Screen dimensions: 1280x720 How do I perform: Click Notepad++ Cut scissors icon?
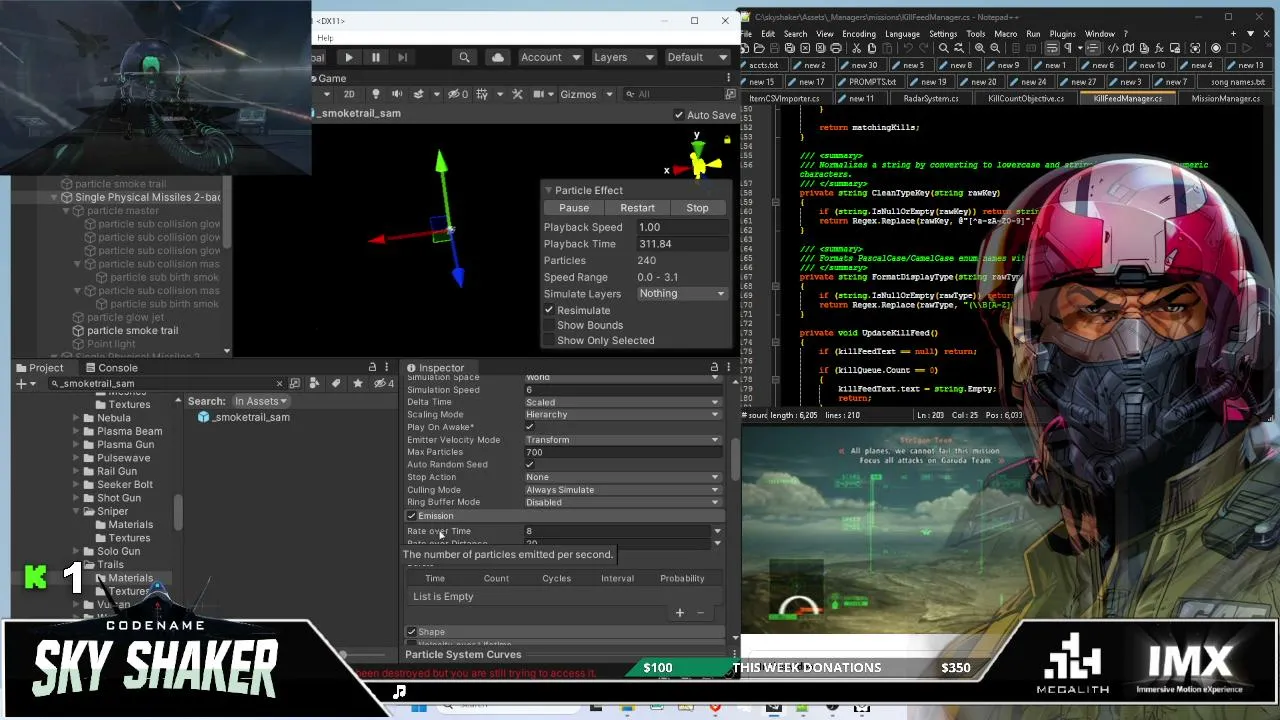(x=856, y=48)
